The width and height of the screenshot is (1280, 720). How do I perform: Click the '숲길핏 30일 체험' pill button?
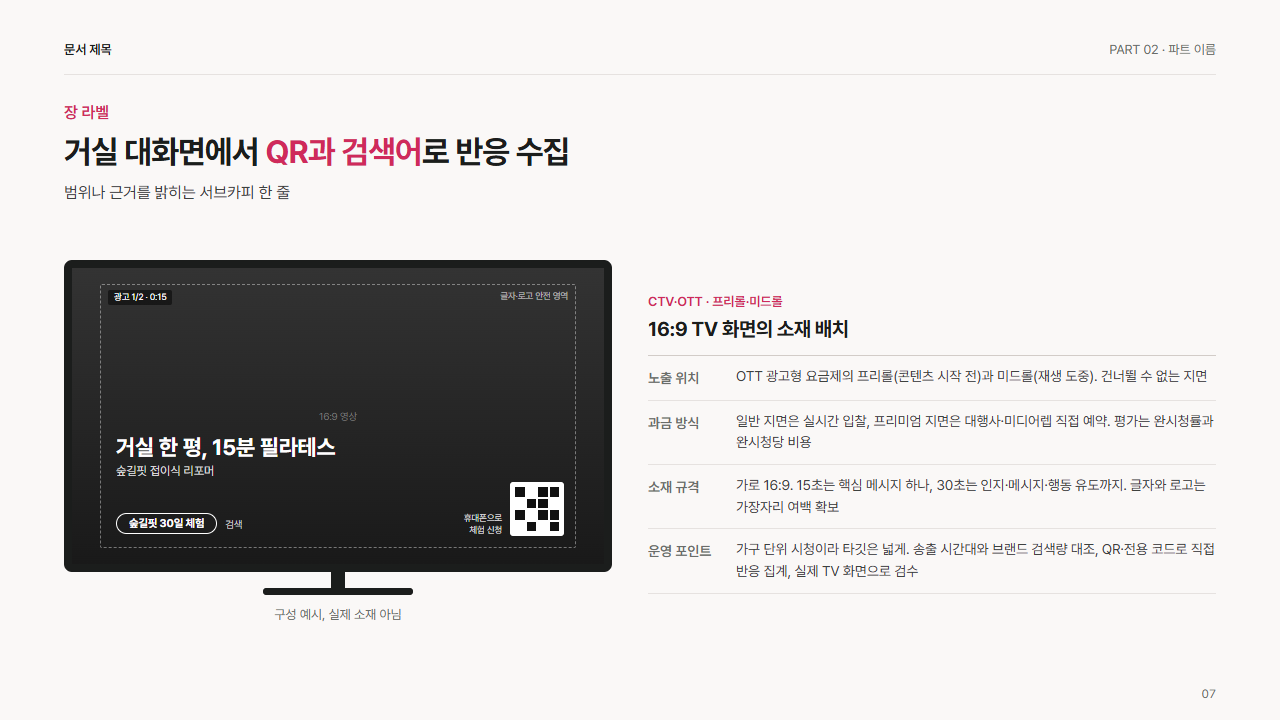(166, 523)
